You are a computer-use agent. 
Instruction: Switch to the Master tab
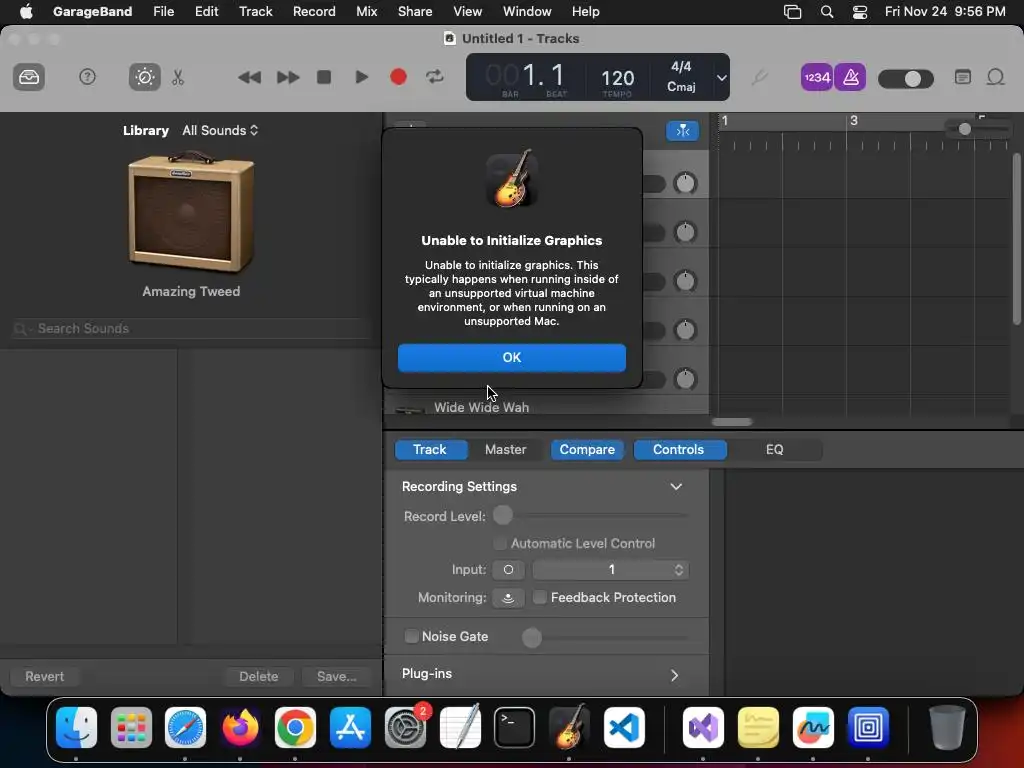[x=505, y=449]
